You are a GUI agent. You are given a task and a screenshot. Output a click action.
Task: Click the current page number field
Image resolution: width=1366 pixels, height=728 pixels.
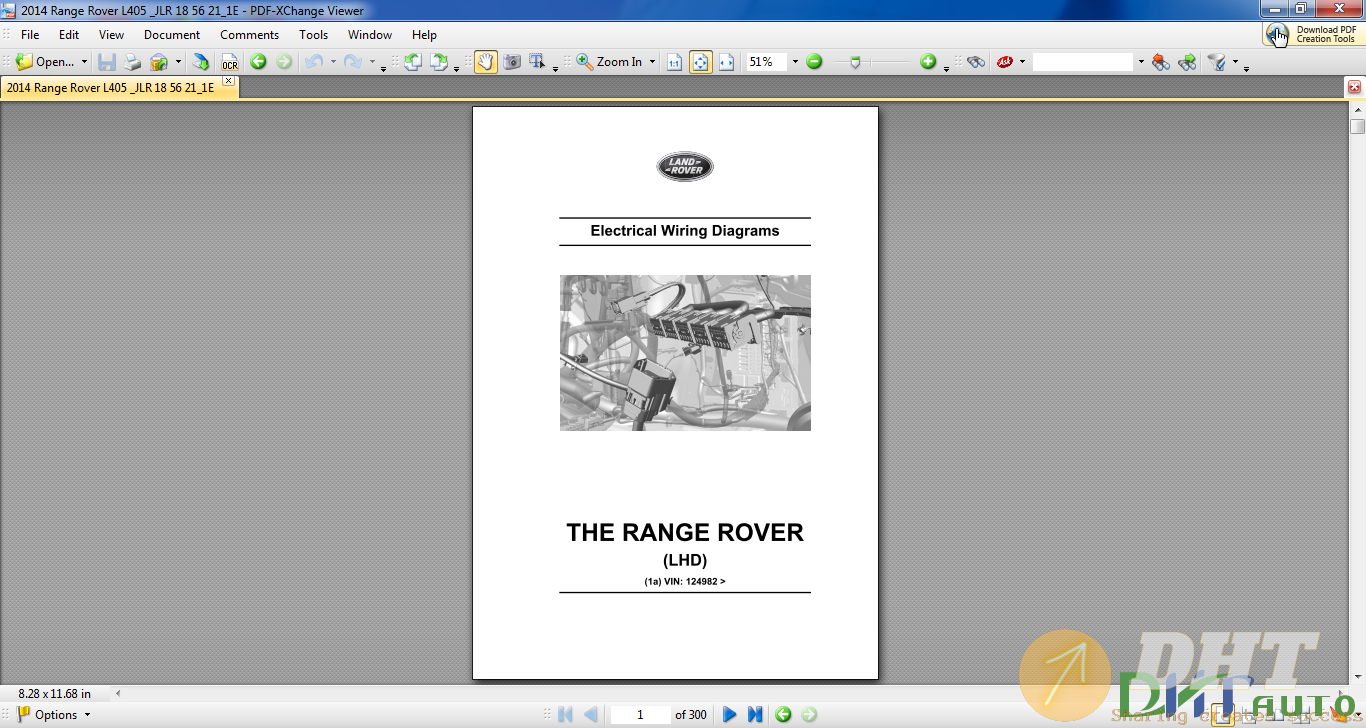click(640, 714)
